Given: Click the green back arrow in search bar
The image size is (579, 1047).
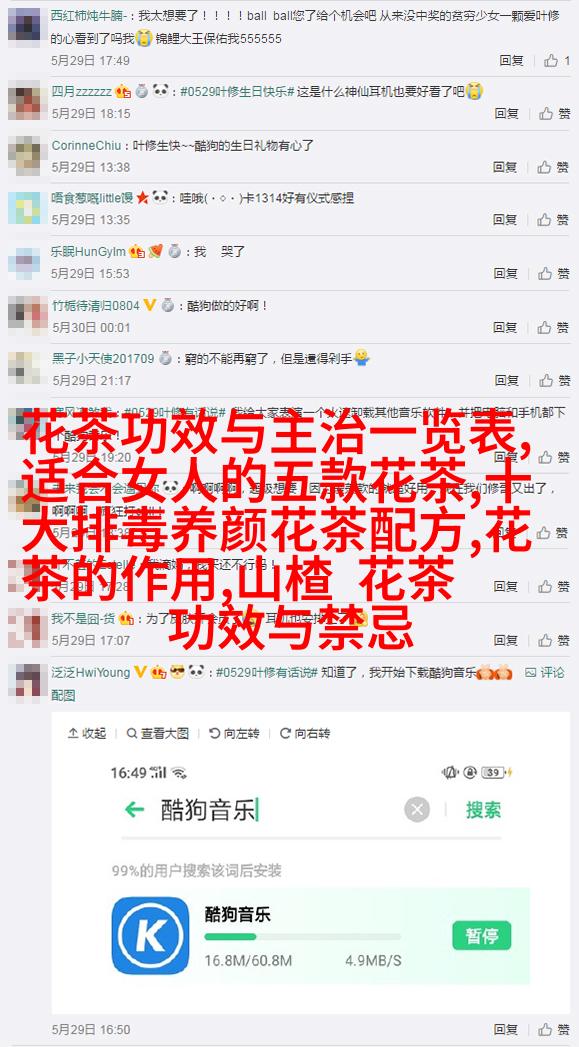Looking at the screenshot, I should pos(135,810).
